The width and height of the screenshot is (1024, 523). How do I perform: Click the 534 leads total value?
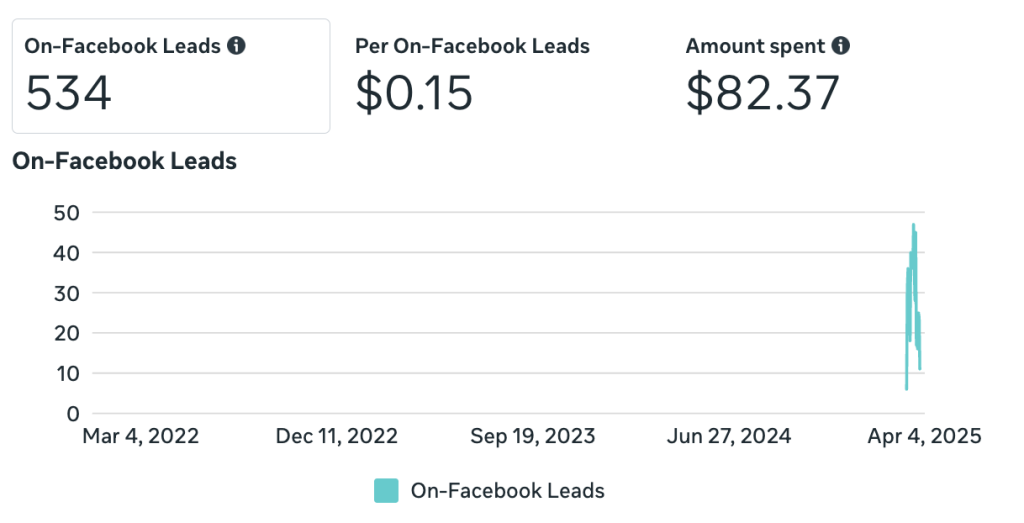click(x=68, y=94)
